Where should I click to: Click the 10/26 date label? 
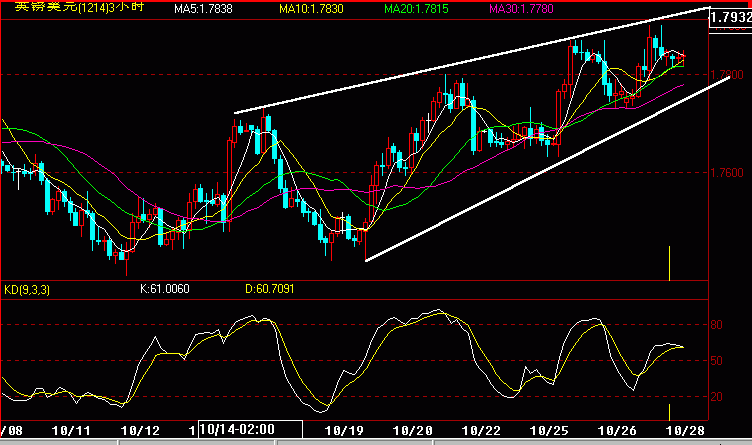point(617,431)
